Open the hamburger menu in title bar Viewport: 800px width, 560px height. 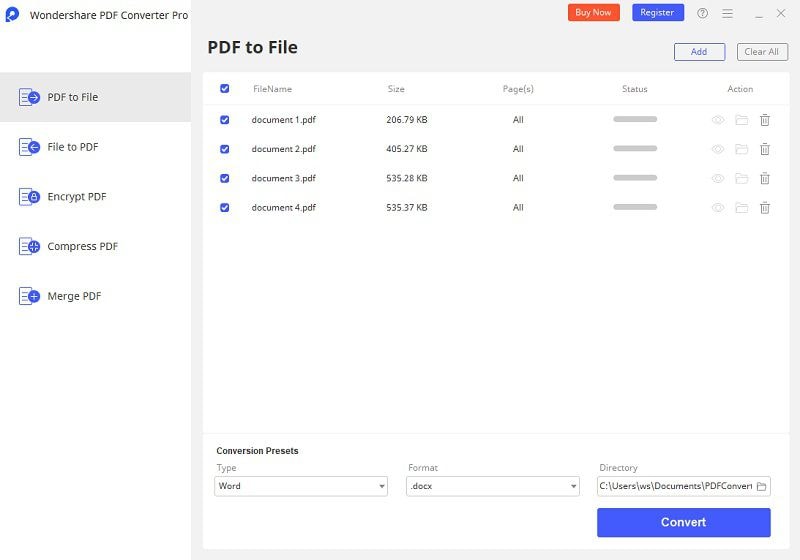[x=727, y=13]
